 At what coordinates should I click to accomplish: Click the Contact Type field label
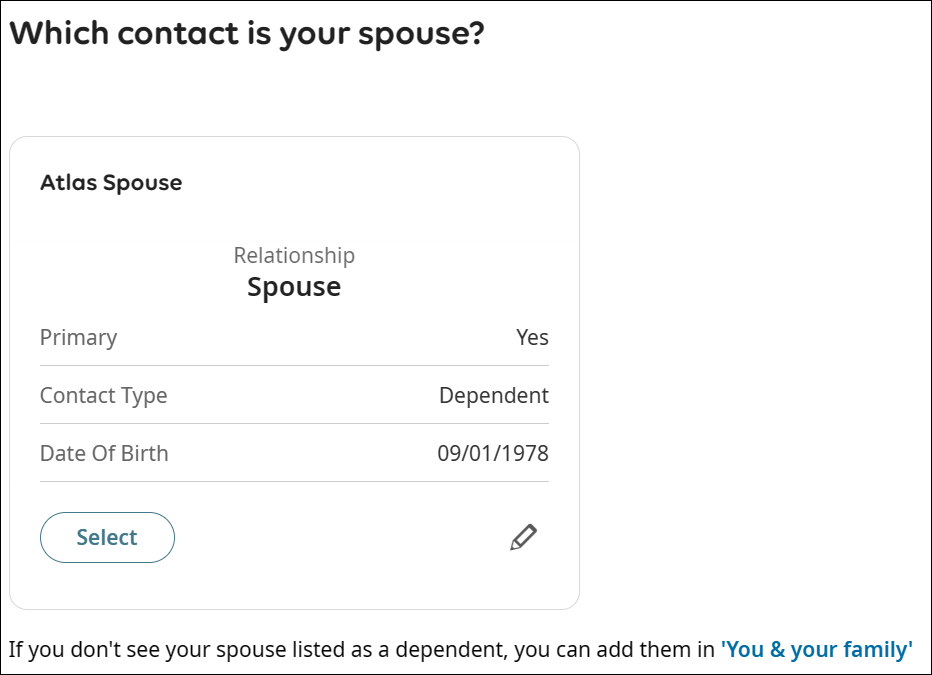[103, 395]
